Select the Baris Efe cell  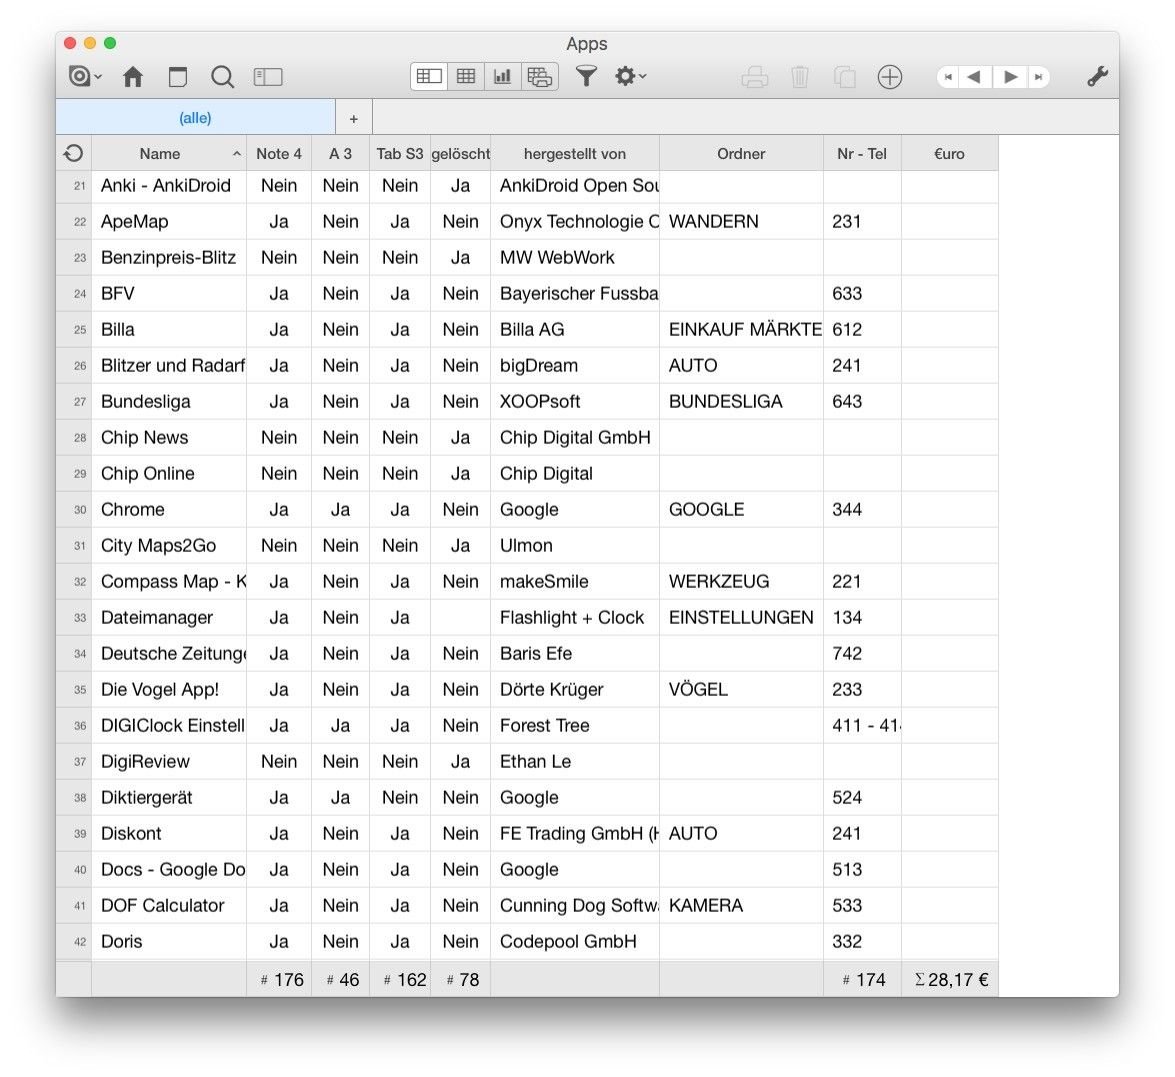click(575, 654)
